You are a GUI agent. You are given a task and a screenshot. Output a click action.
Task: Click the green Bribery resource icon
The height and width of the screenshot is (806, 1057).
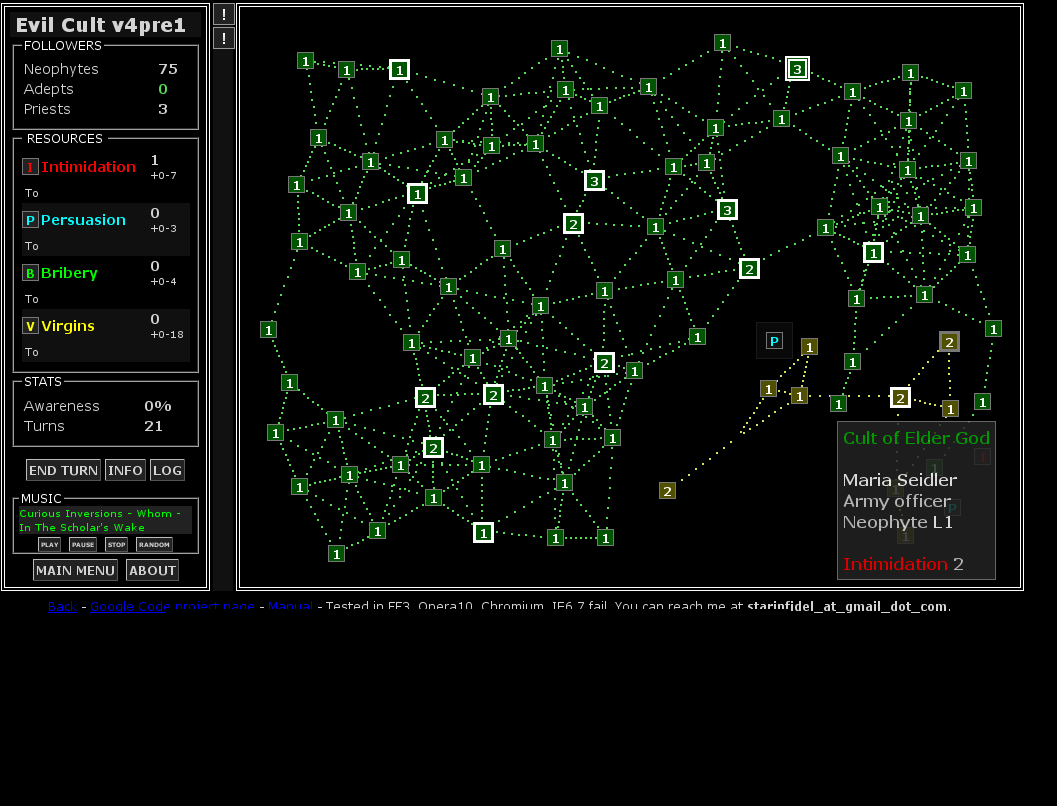pos(30,273)
